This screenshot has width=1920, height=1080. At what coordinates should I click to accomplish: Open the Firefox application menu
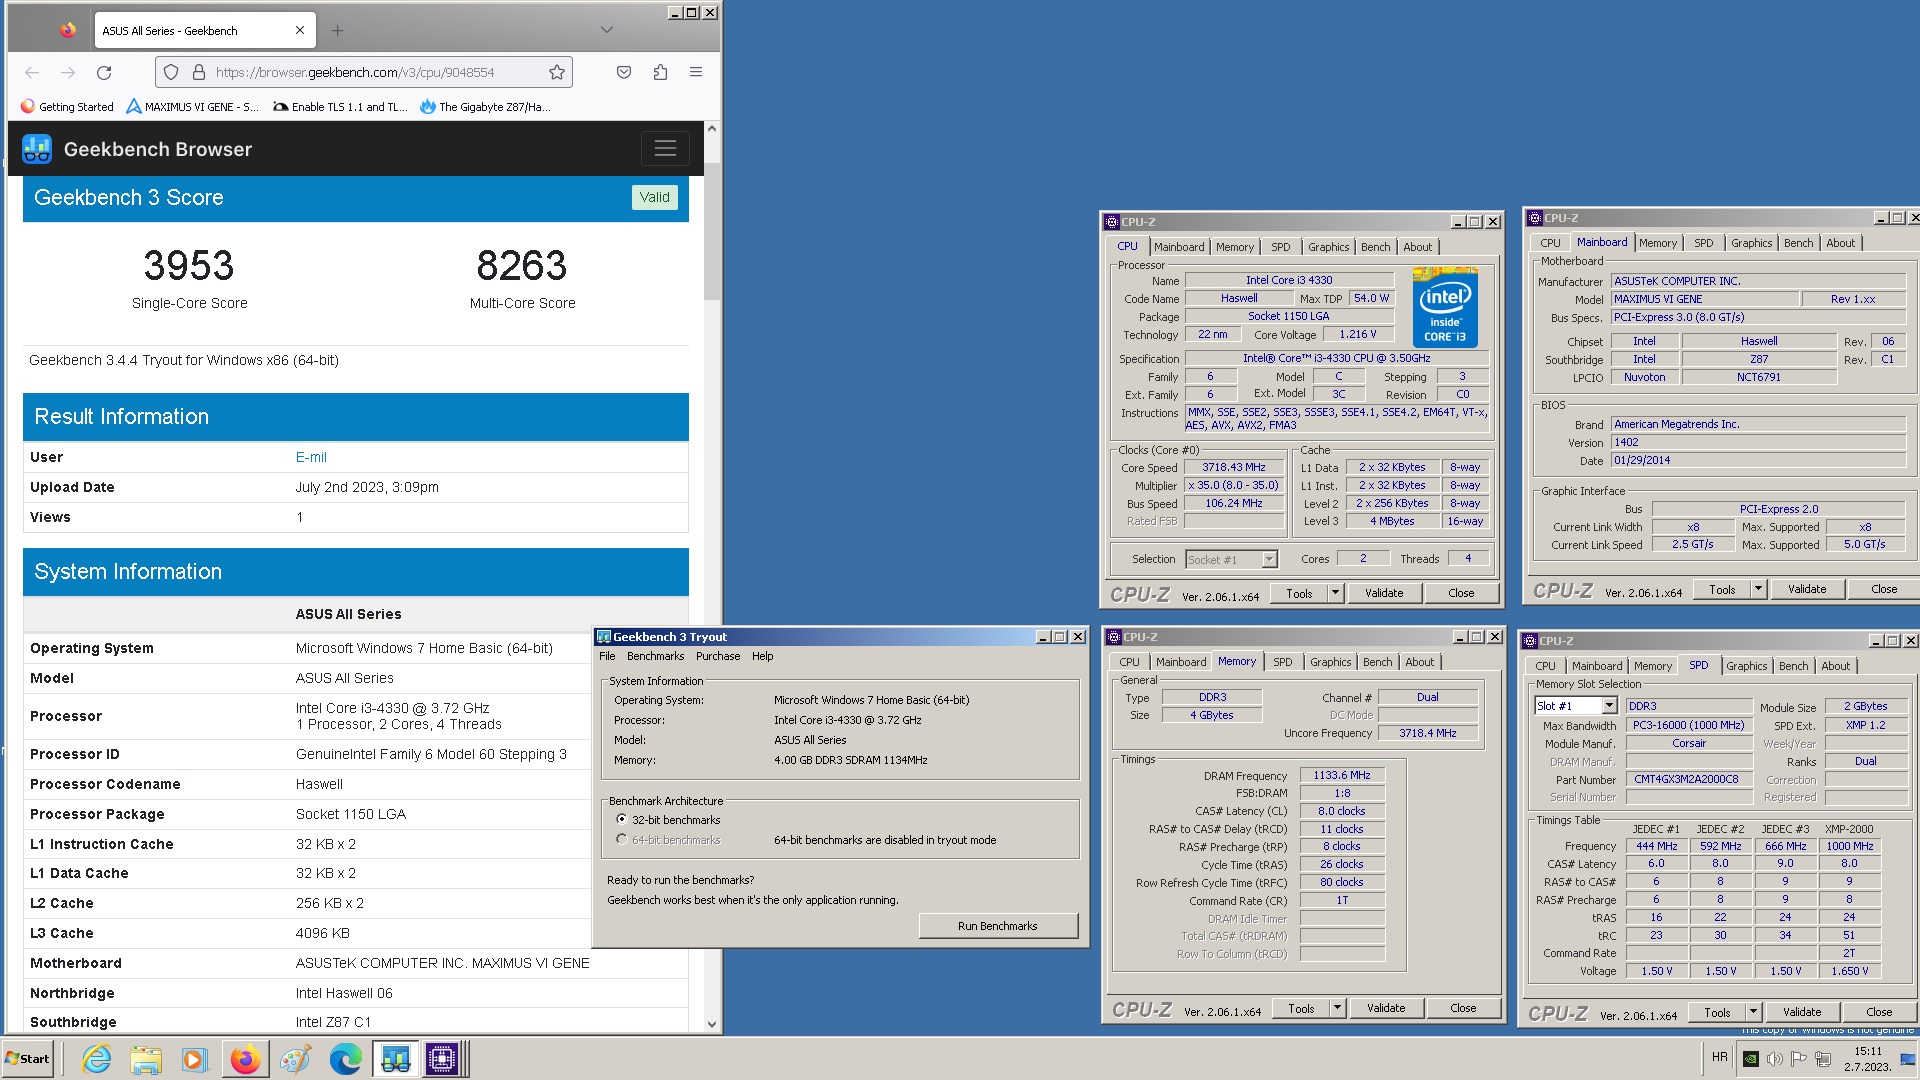[x=696, y=72]
